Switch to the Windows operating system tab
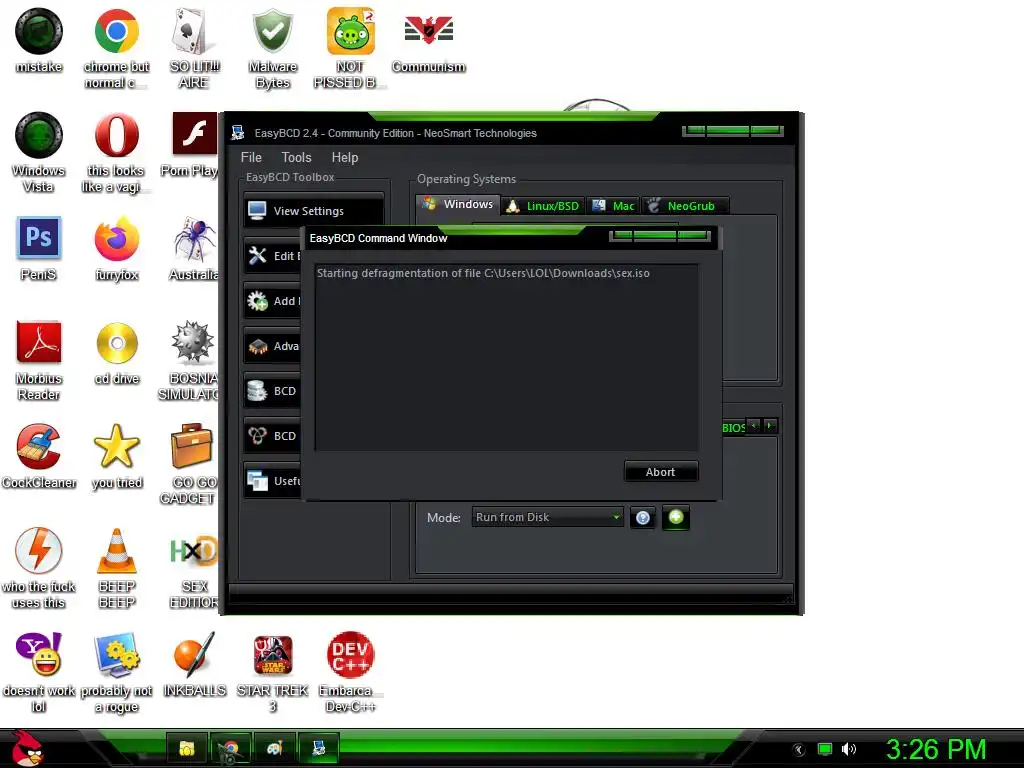1024x768 pixels. pyautogui.click(x=458, y=204)
